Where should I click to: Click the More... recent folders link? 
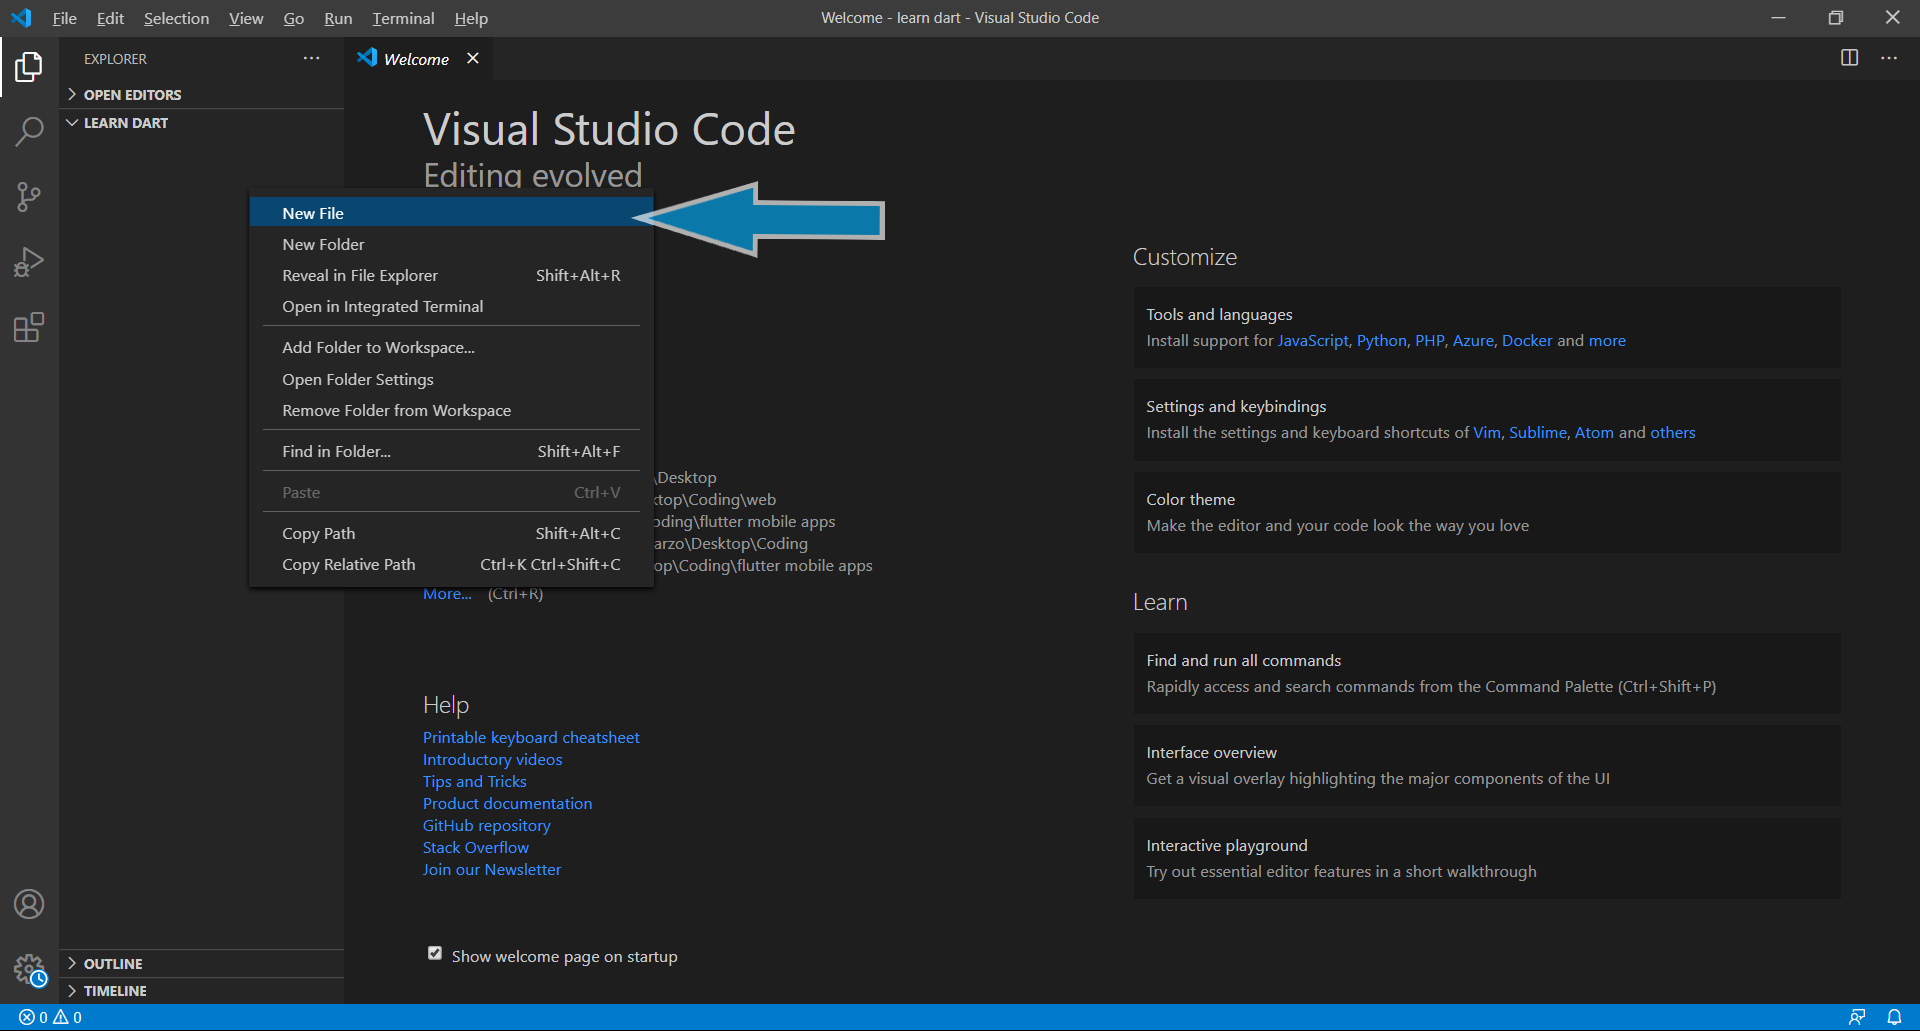[x=447, y=594]
